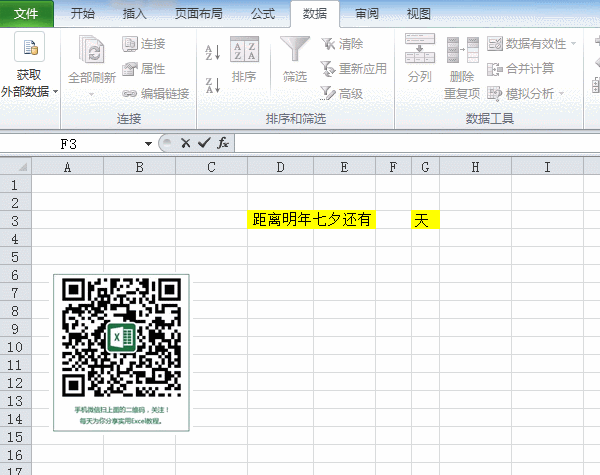The image size is (600, 475).
Task: Click 清除 clear filter
Action: coord(342,44)
